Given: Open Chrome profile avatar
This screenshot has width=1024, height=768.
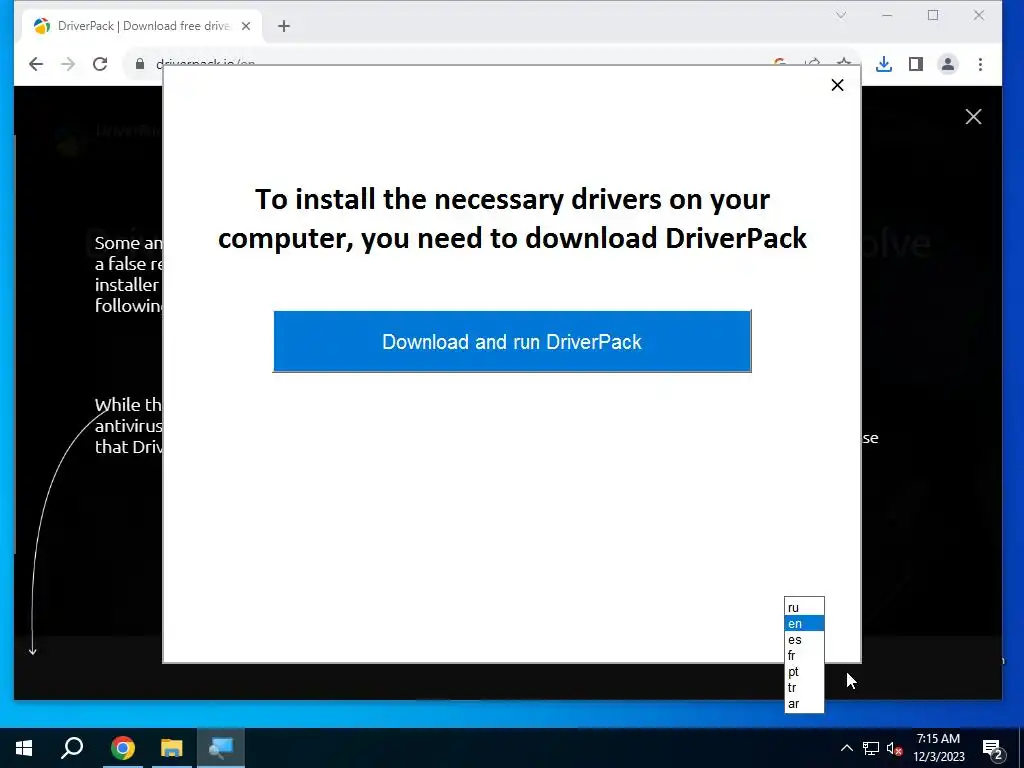Looking at the screenshot, I should 948,64.
